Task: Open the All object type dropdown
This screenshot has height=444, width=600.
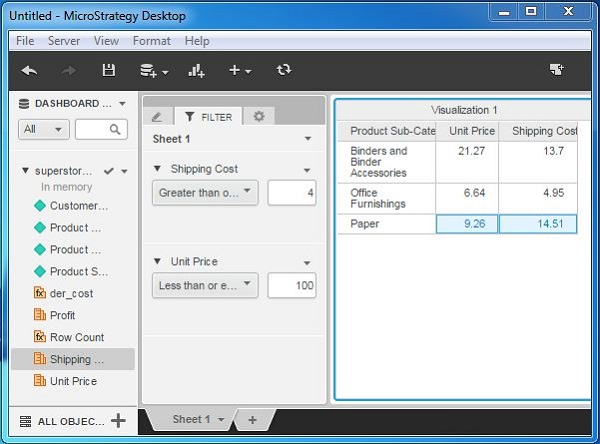Action: (43, 130)
